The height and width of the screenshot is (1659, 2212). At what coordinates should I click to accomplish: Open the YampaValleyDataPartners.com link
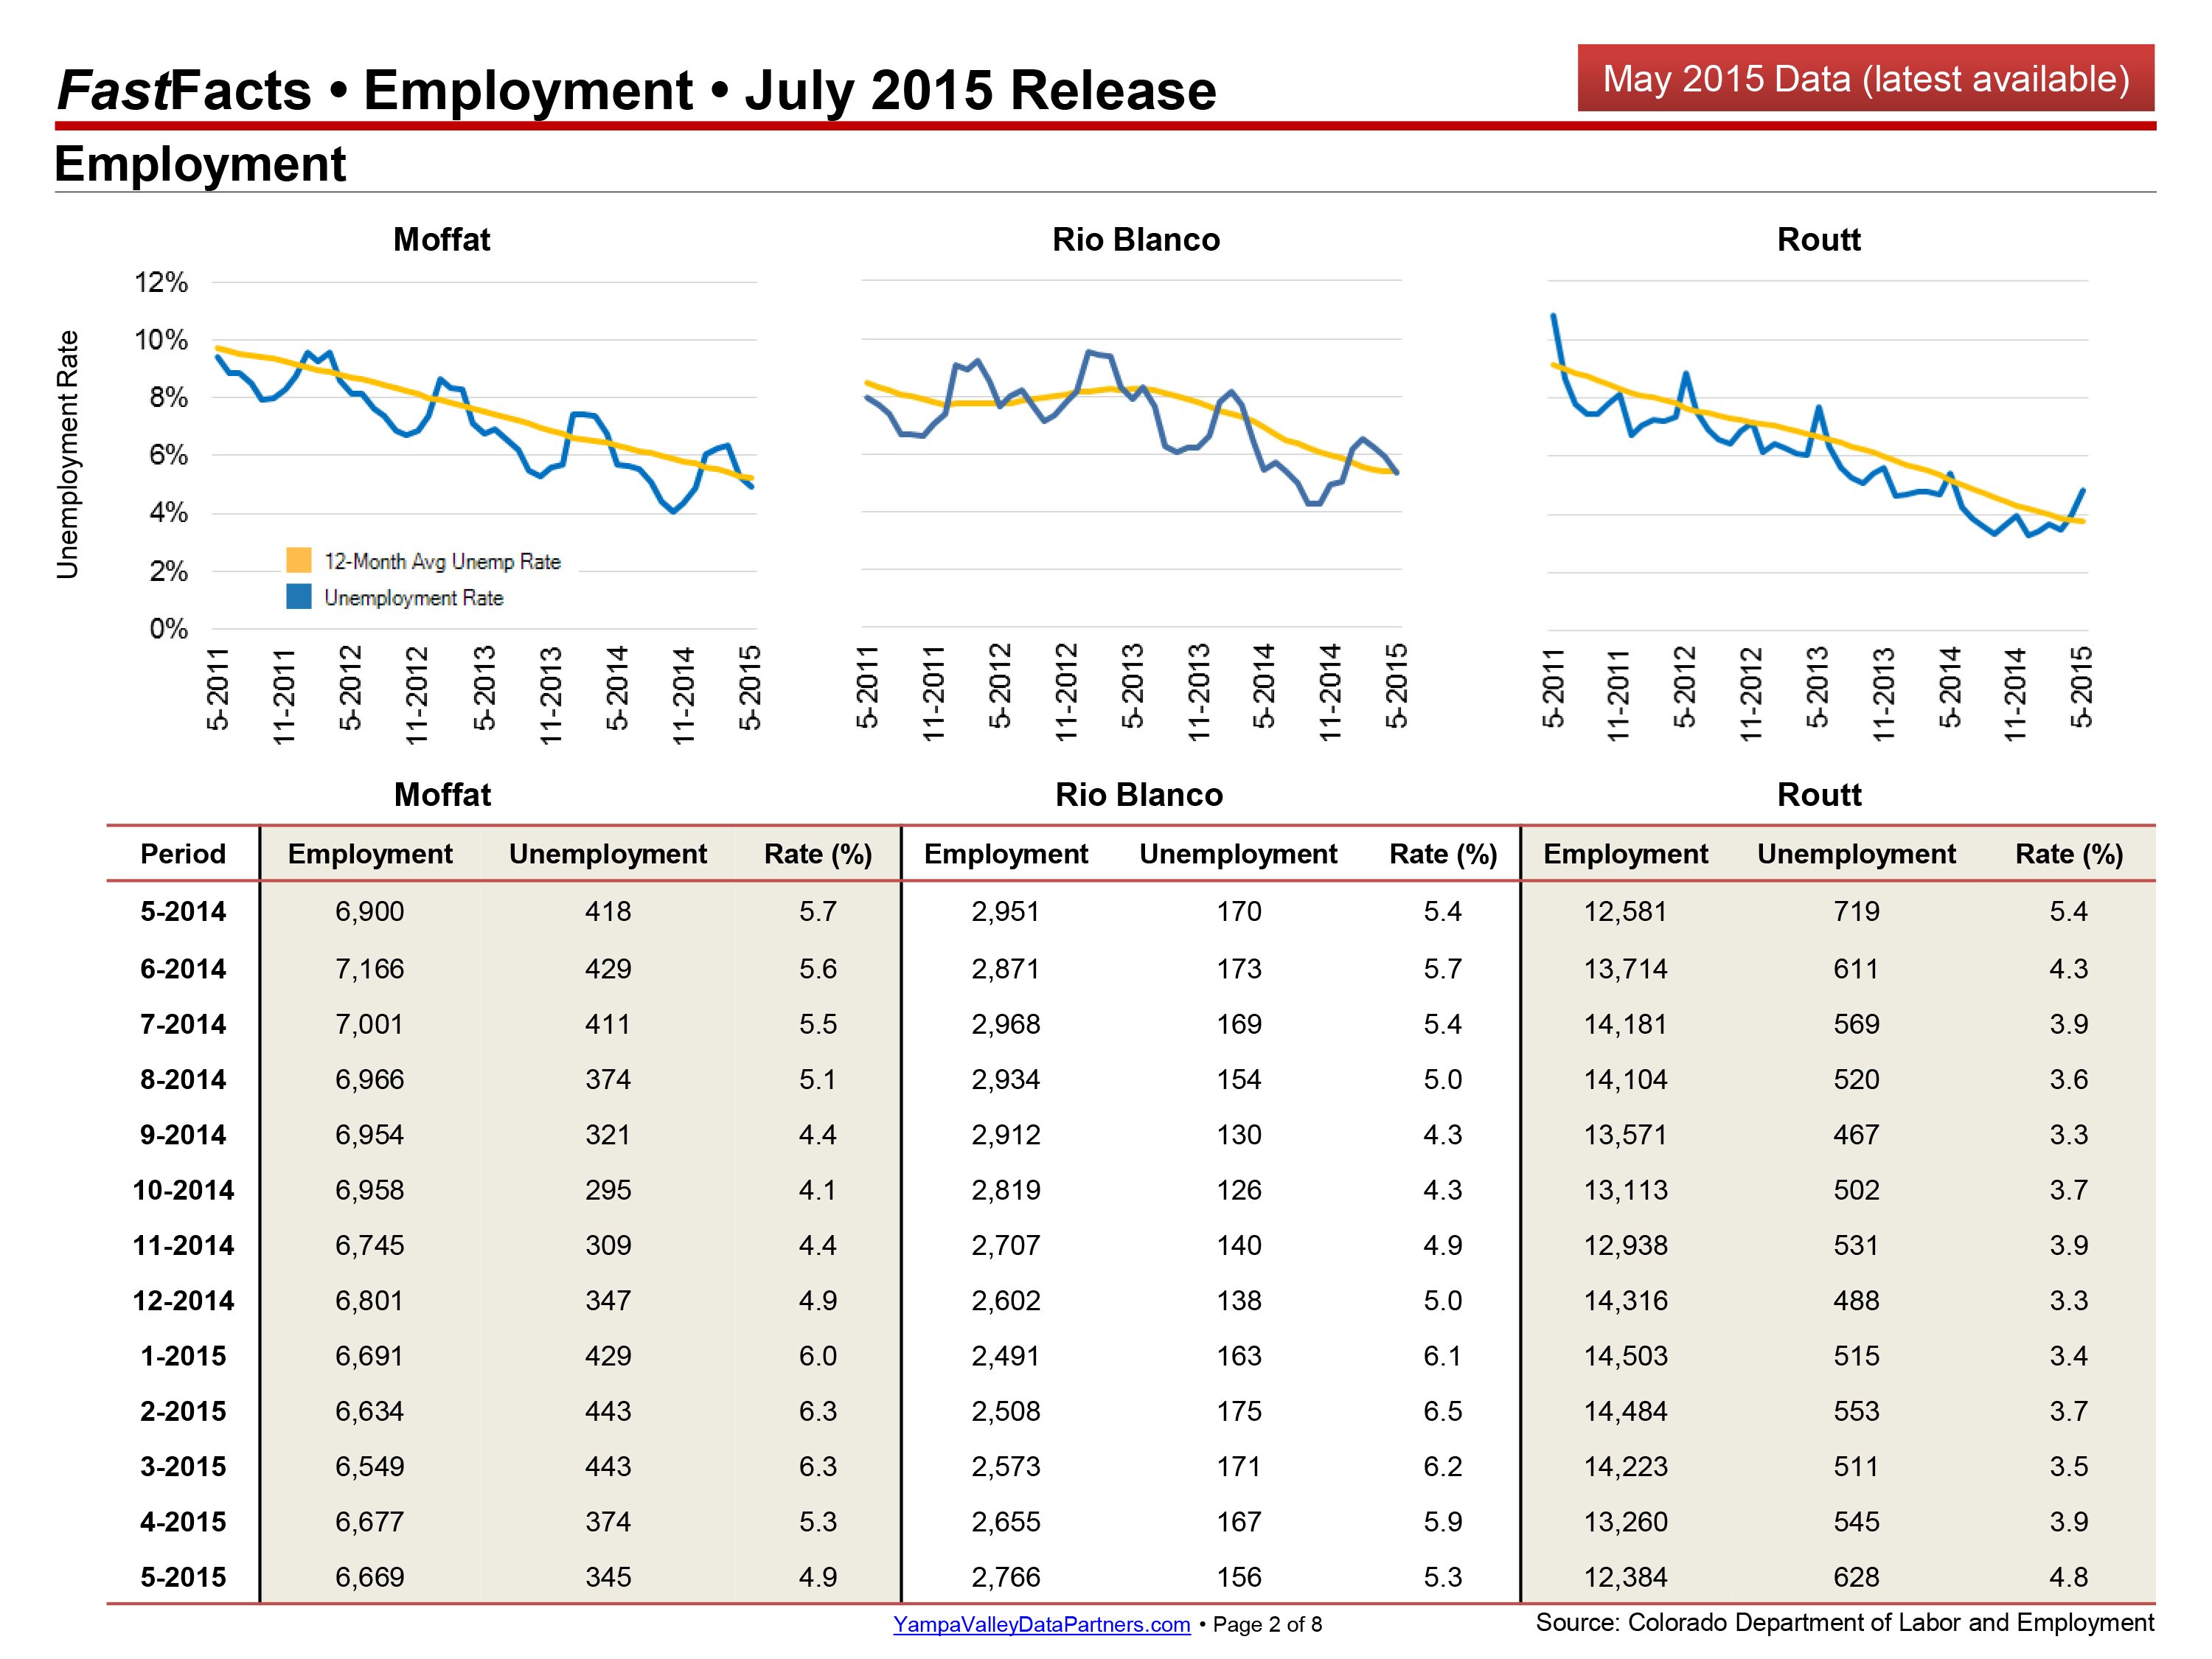[1041, 1624]
